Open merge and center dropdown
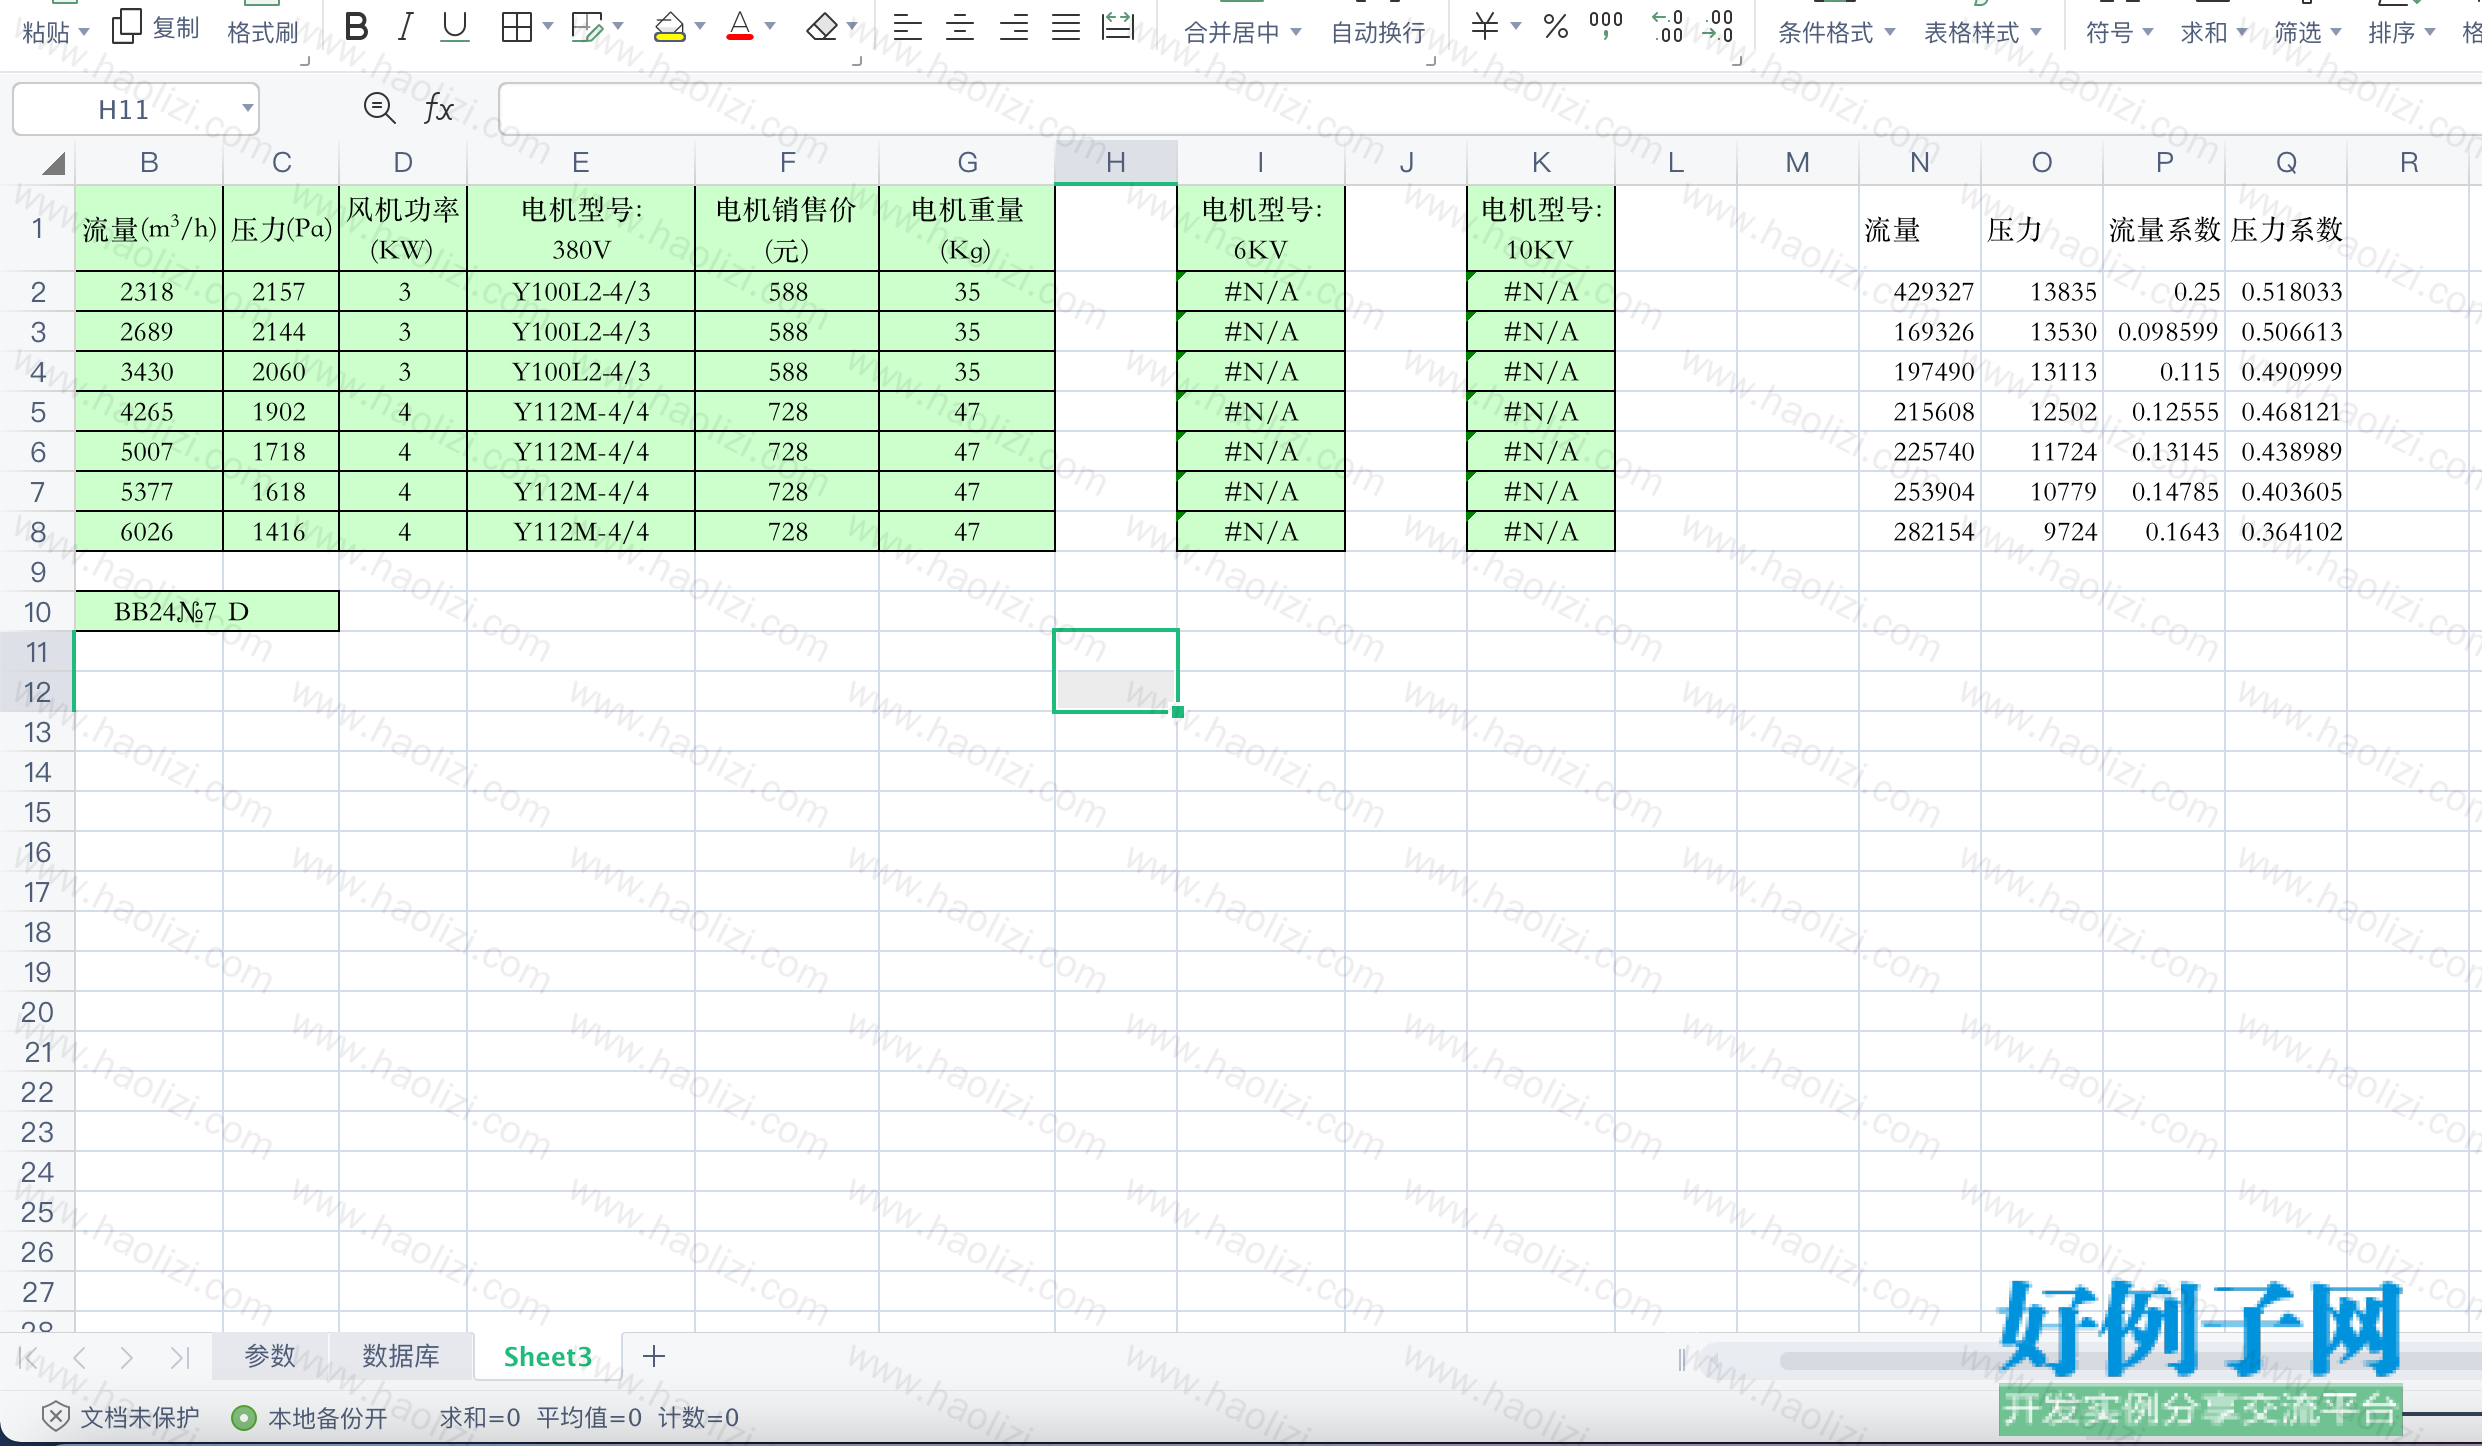This screenshot has height=1446, width=2482. pos(1296,32)
